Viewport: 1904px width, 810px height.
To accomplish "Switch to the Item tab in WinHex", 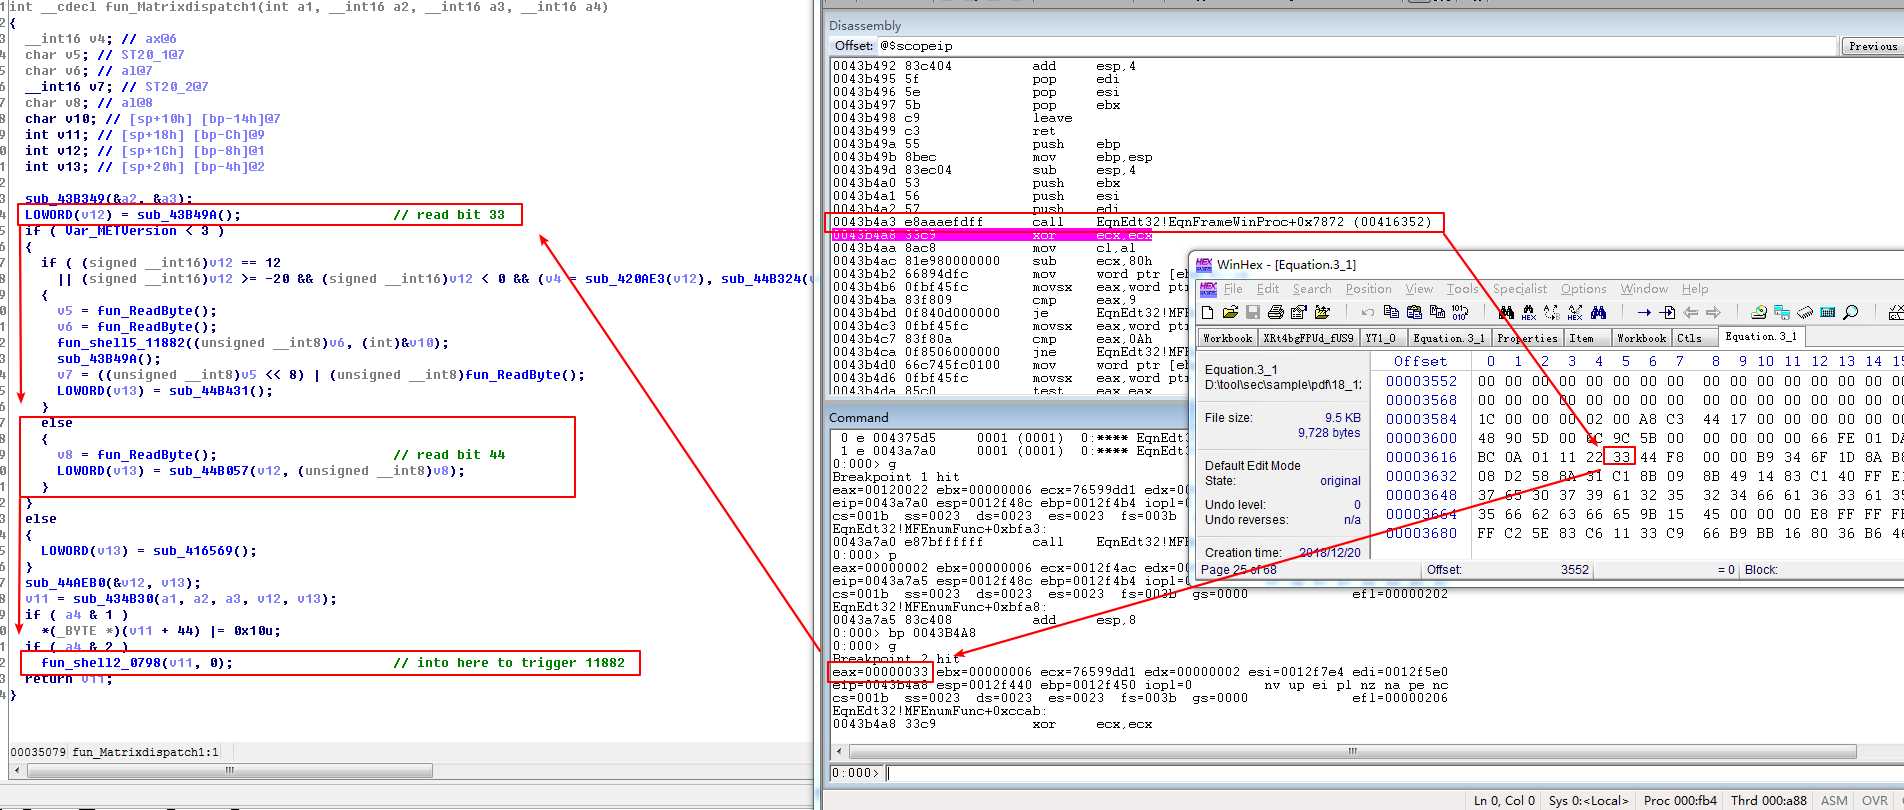I will tap(1586, 338).
